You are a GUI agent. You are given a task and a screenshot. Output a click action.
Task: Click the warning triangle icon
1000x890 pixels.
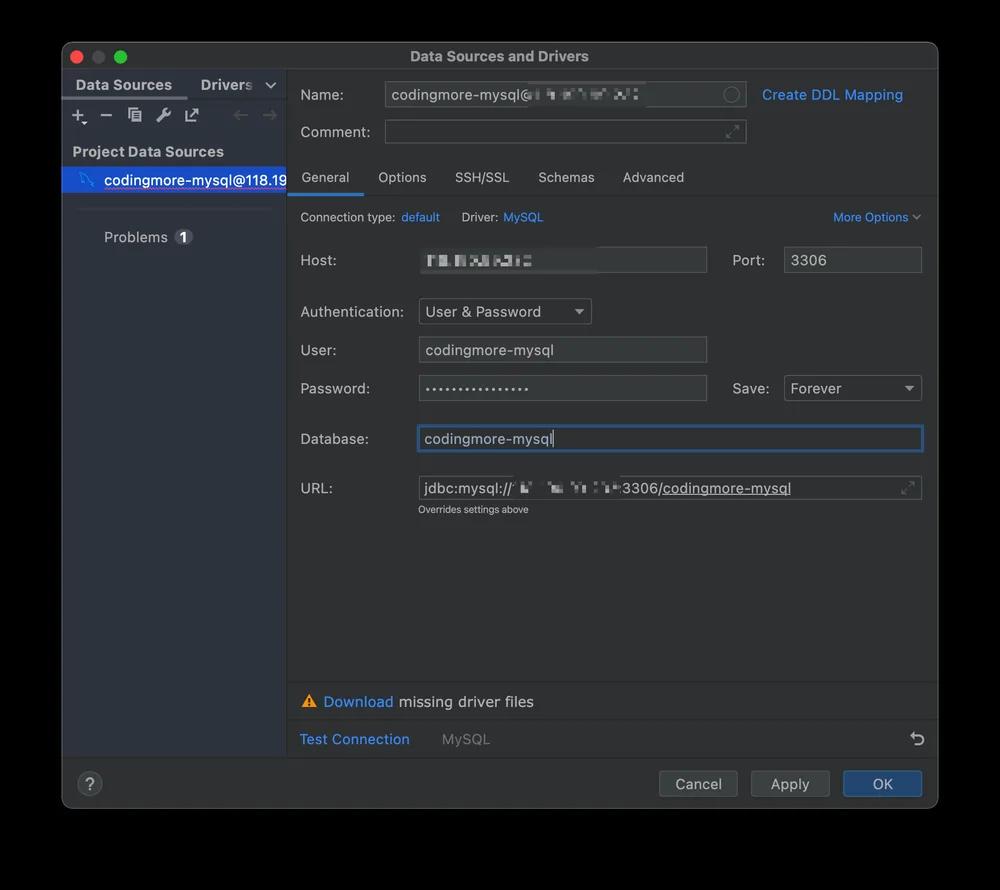pyautogui.click(x=309, y=701)
